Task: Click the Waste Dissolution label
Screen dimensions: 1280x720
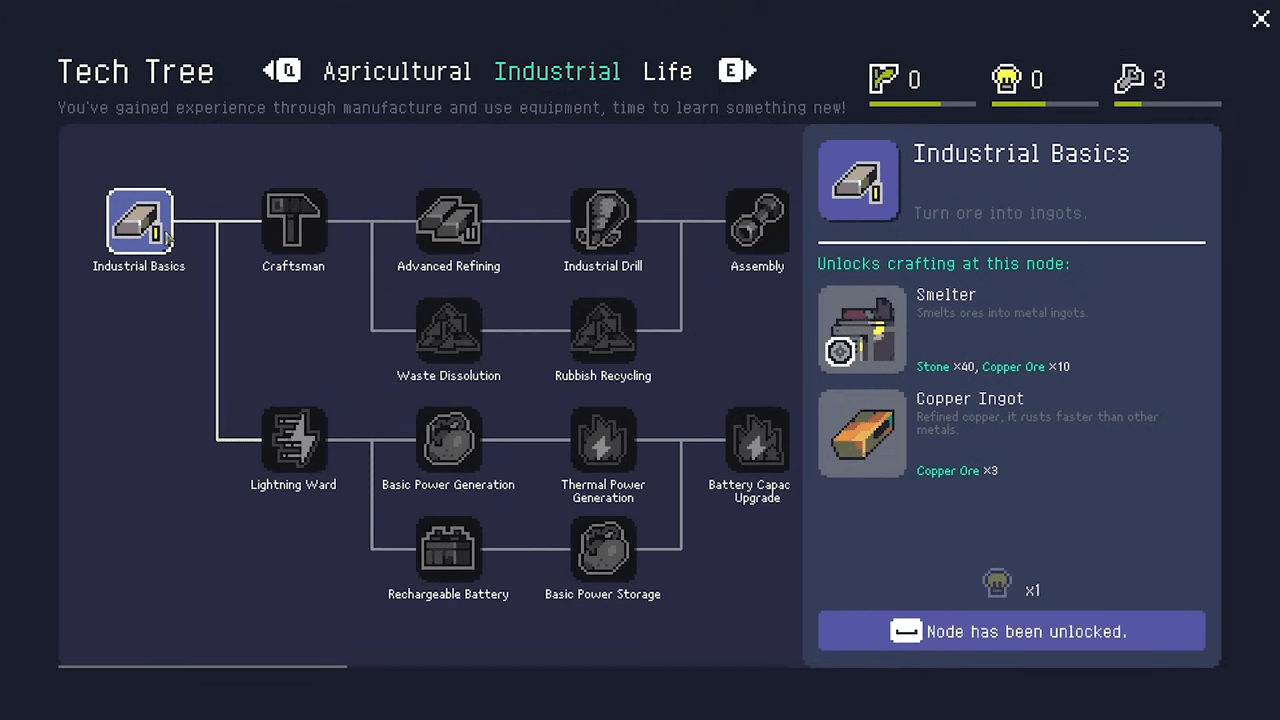Action: pos(448,376)
